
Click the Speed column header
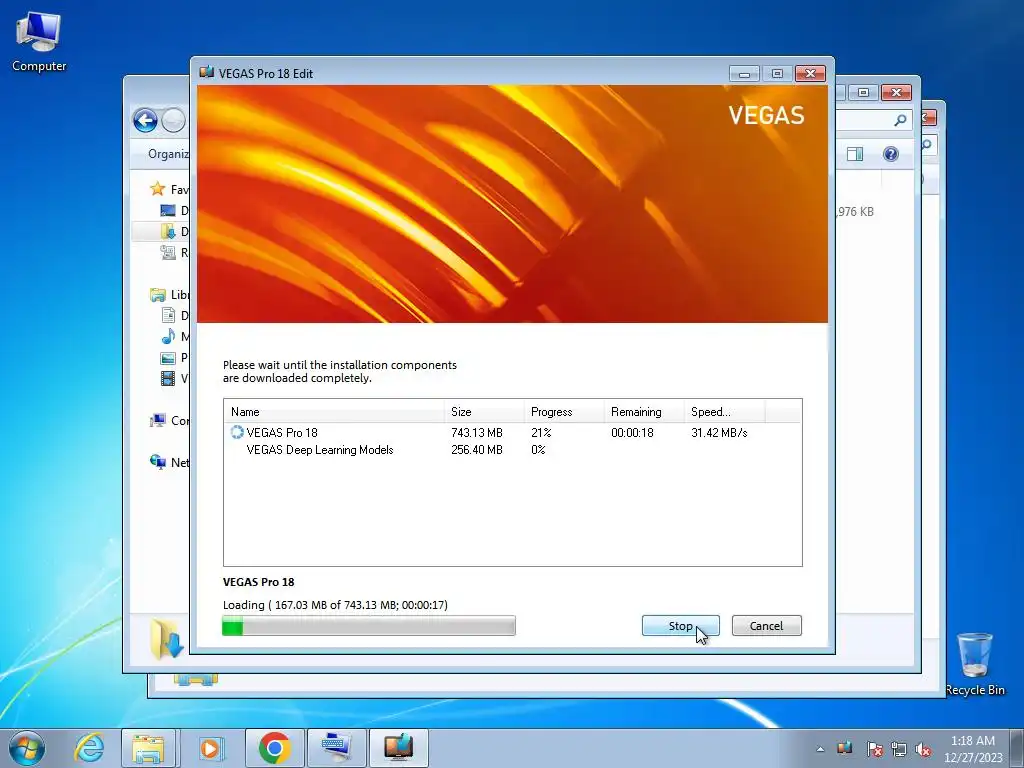pos(724,411)
